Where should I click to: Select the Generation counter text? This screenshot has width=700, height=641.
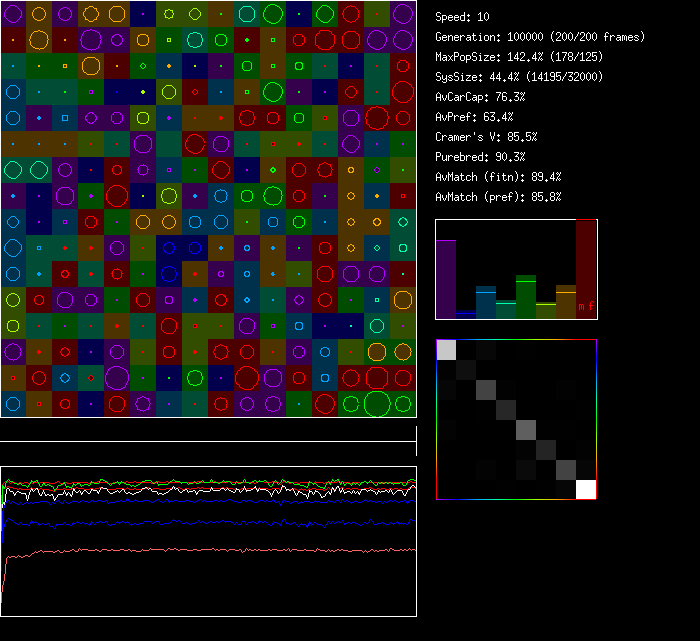539,37
